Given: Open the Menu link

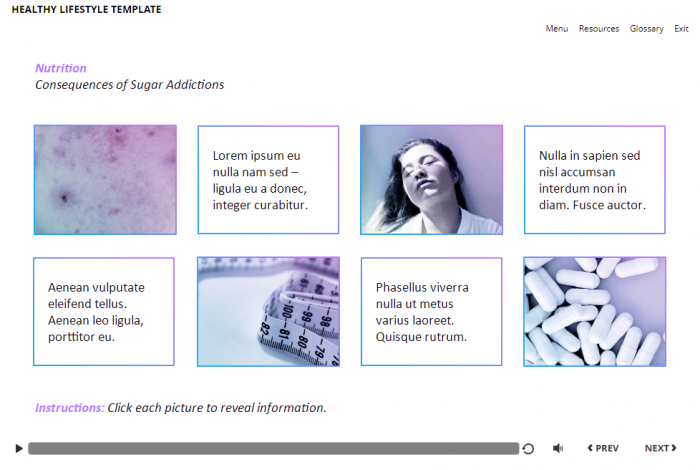Looking at the screenshot, I should pyautogui.click(x=557, y=29).
